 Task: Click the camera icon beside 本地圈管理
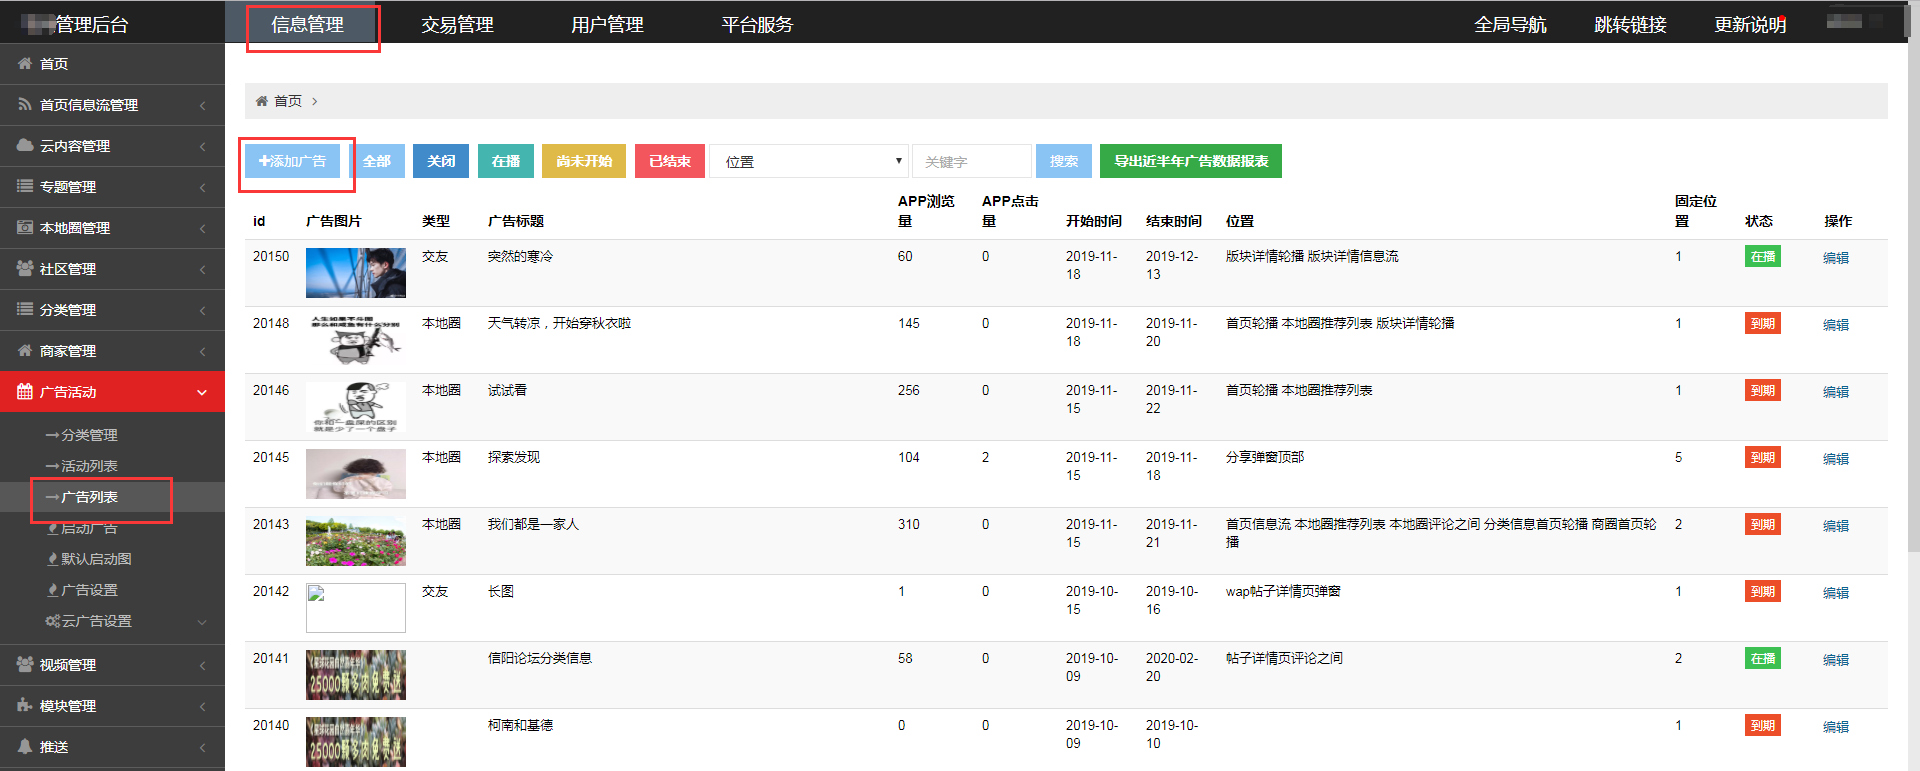[25, 227]
